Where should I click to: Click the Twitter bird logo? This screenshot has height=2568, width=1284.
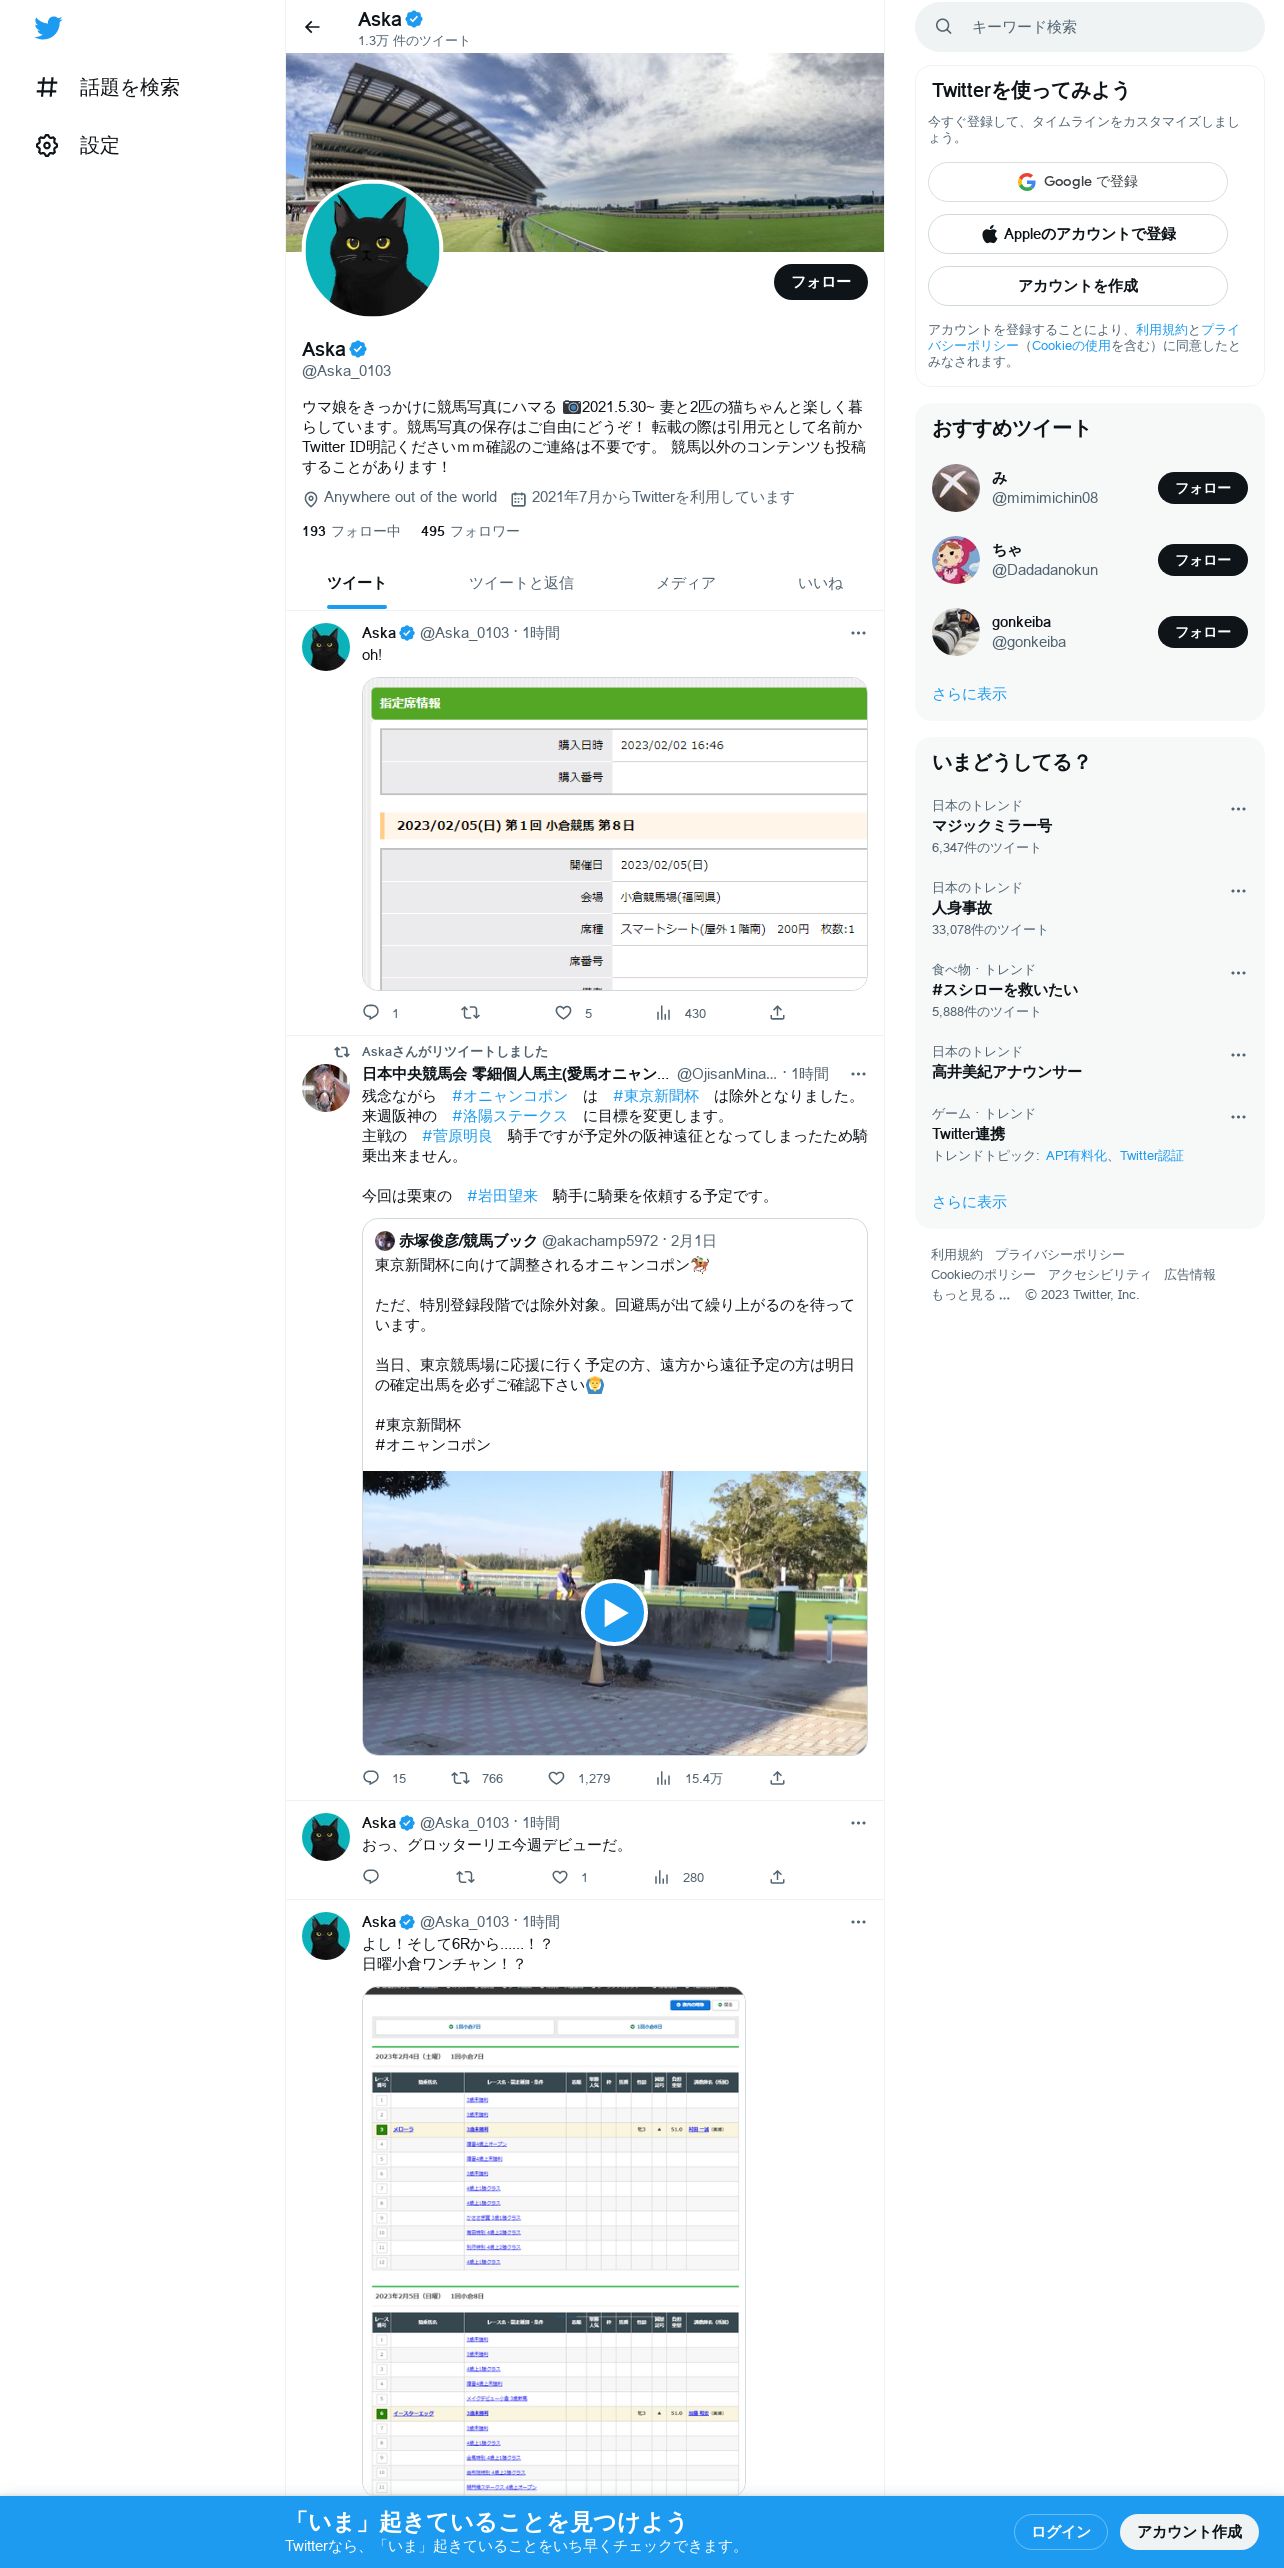[x=48, y=28]
